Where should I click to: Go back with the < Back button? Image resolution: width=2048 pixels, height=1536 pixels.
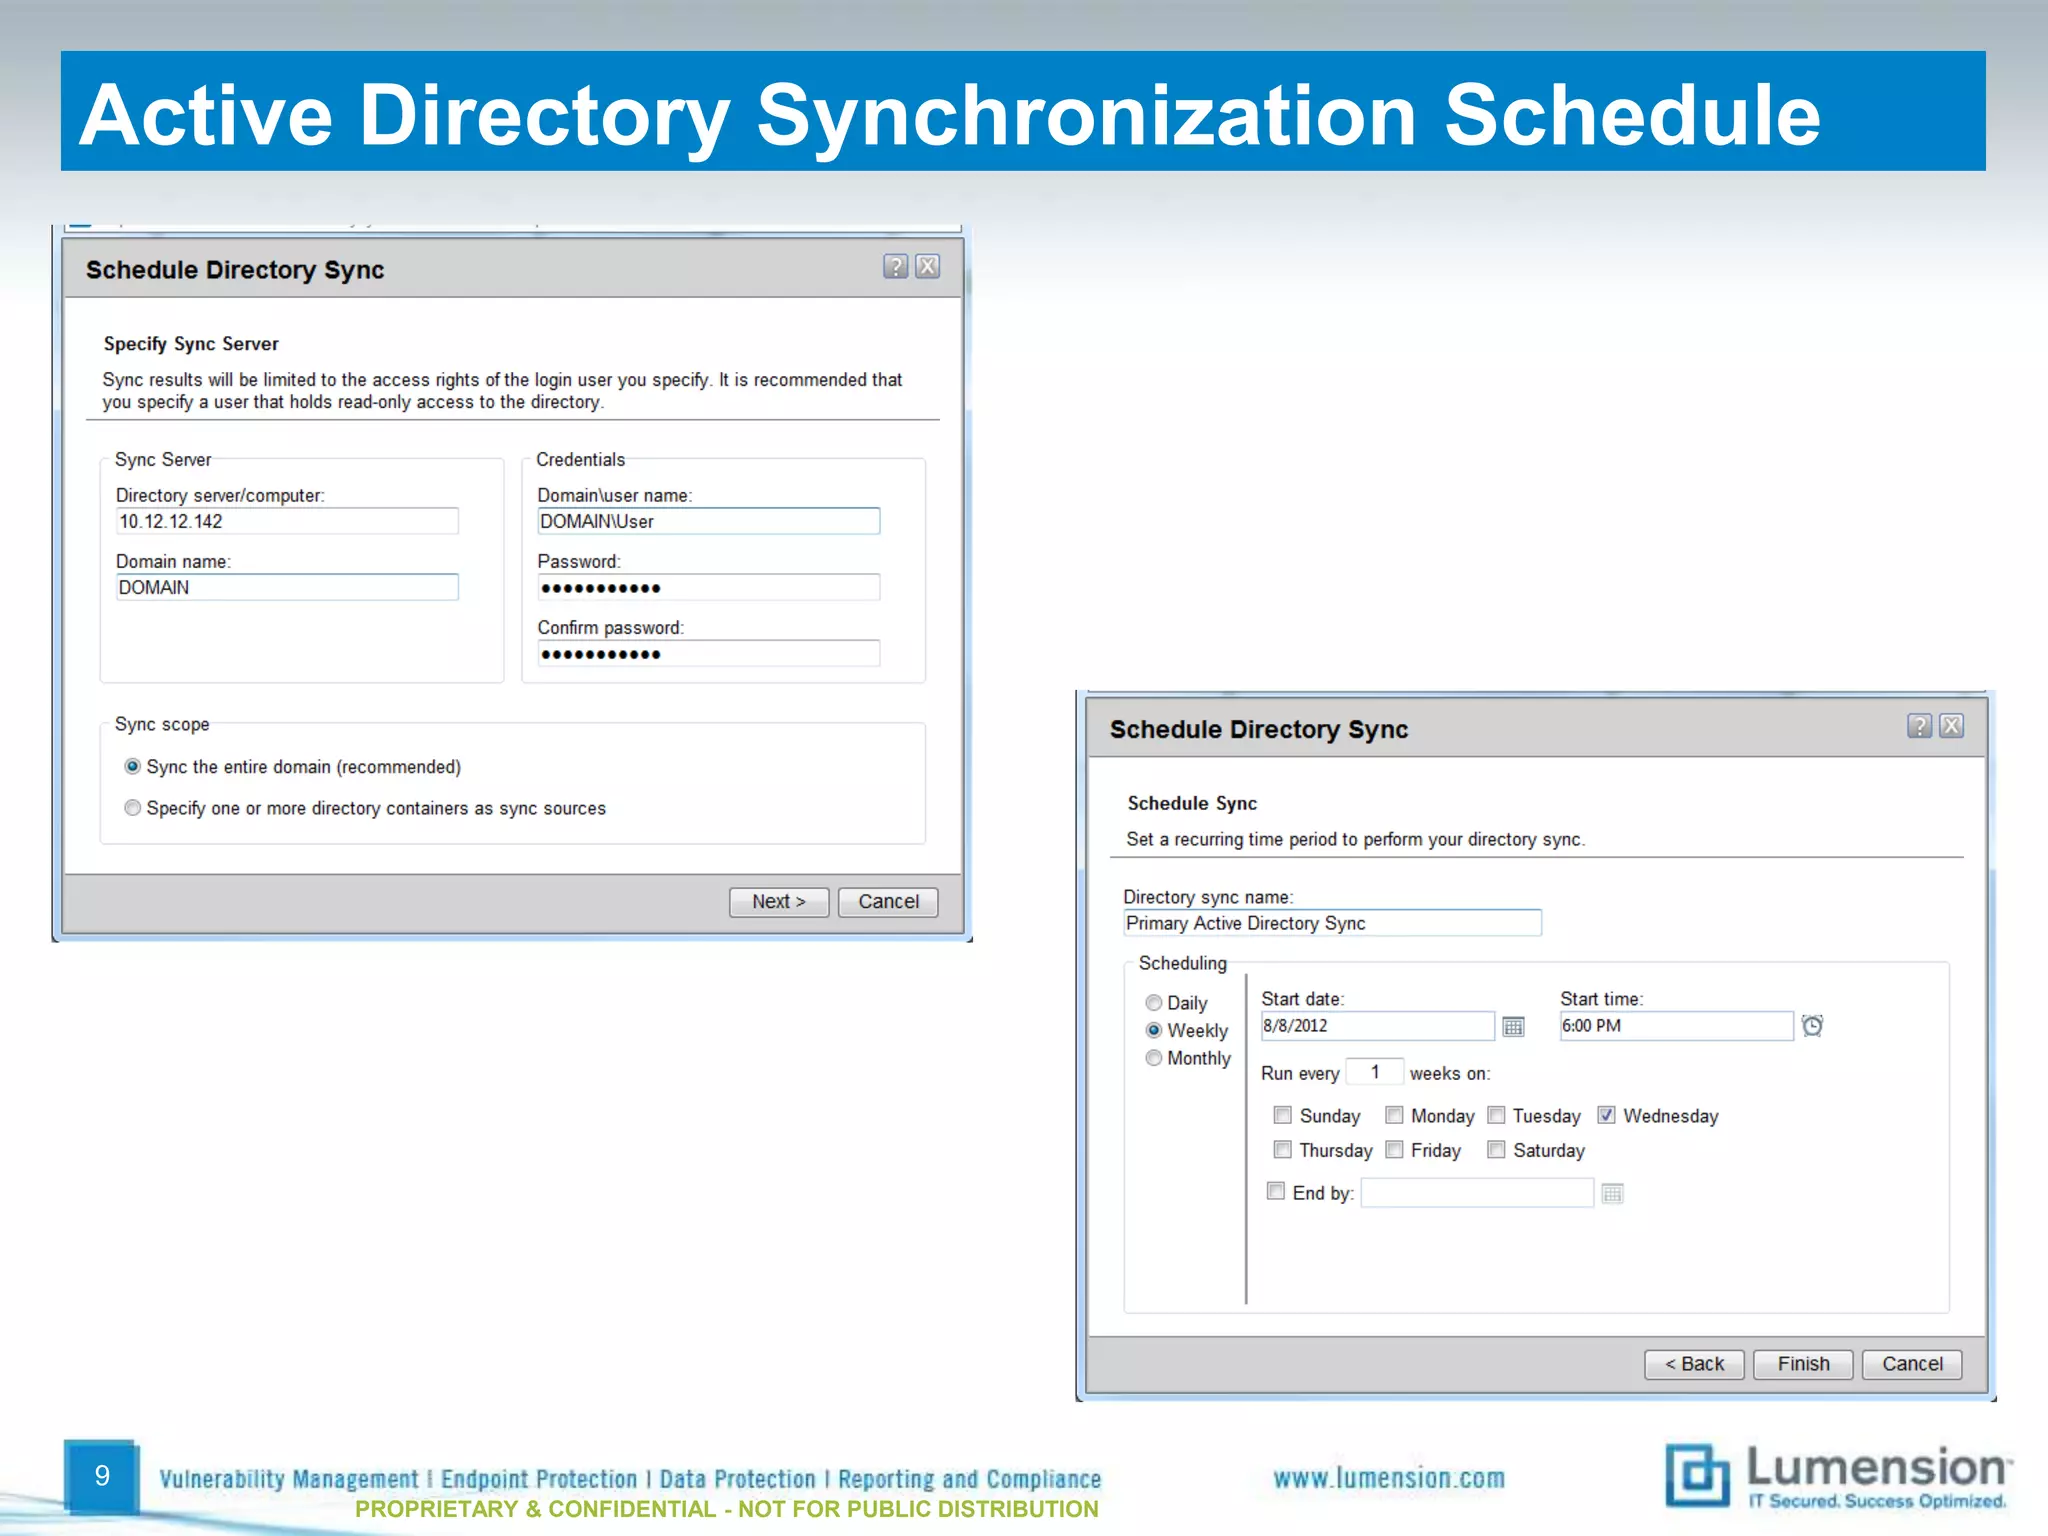pos(1694,1364)
